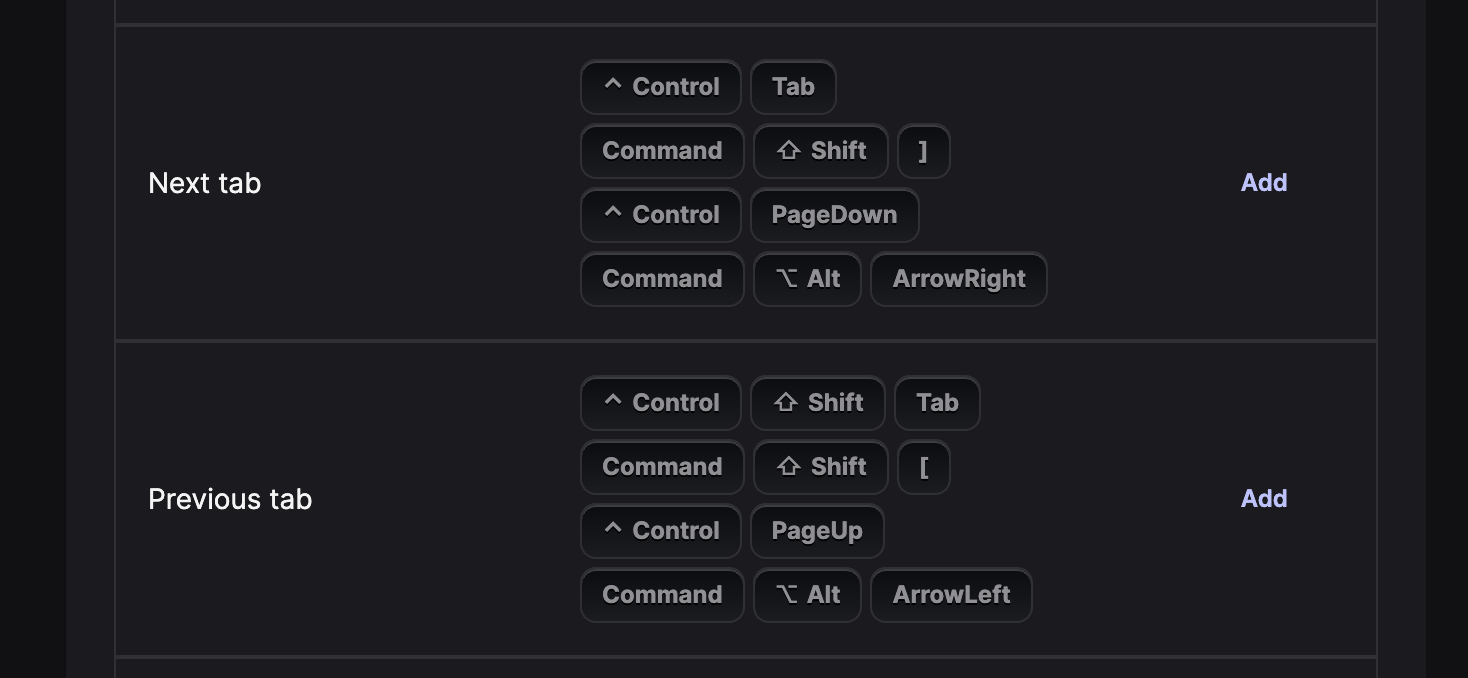The width and height of the screenshot is (1468, 678).
Task: Select the Tab key chip in Previous tab shortcuts
Action: 937,403
